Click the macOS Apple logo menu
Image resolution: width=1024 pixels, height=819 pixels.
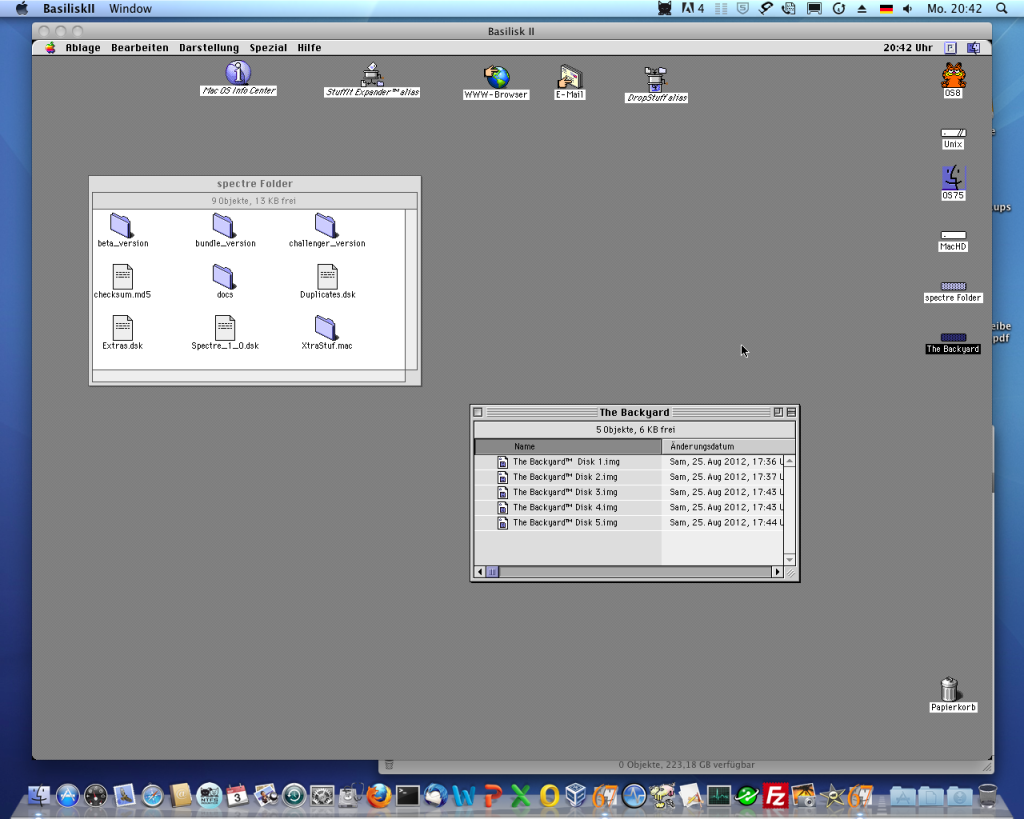[x=22, y=8]
